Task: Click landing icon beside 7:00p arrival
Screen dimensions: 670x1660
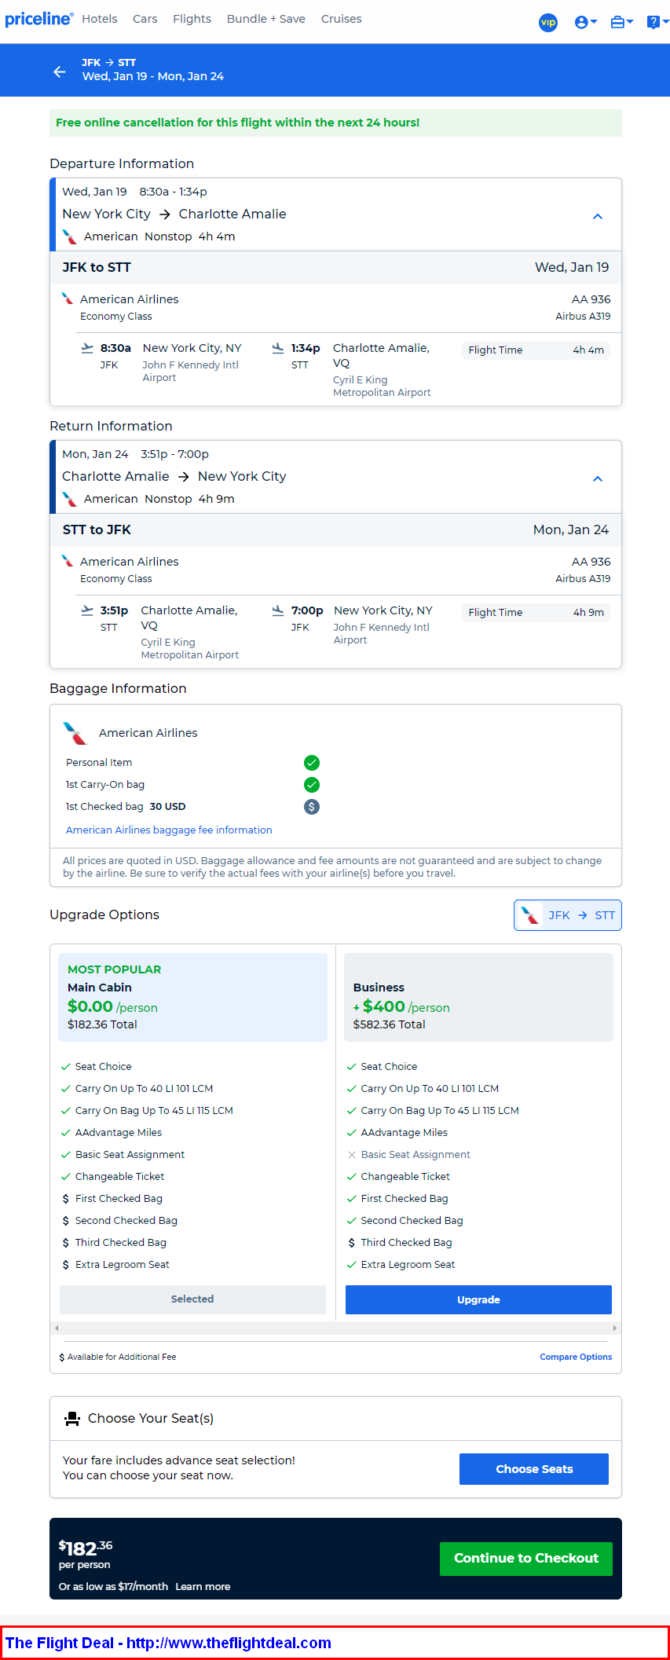Action: click(278, 610)
